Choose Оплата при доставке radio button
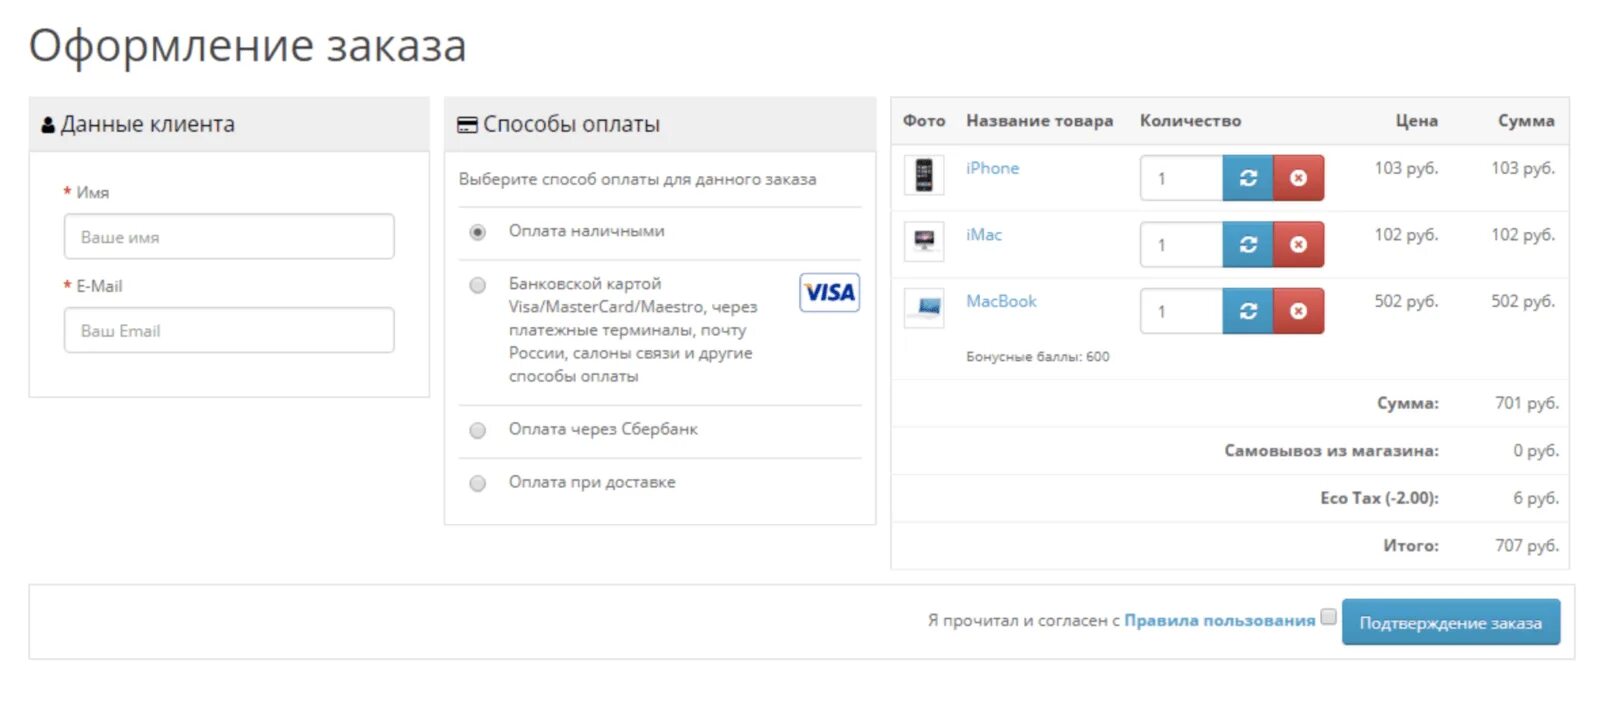 tap(478, 483)
